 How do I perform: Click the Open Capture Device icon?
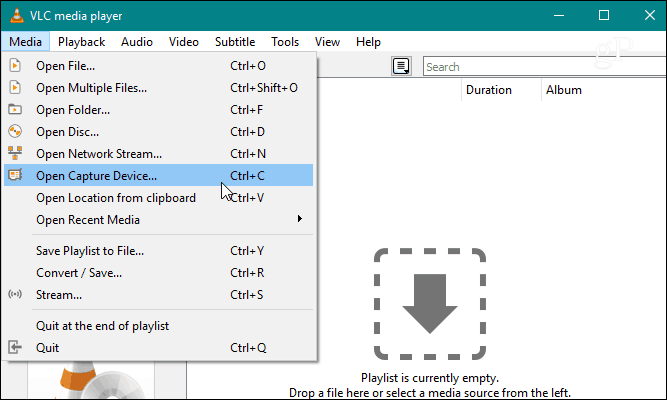tap(15, 175)
